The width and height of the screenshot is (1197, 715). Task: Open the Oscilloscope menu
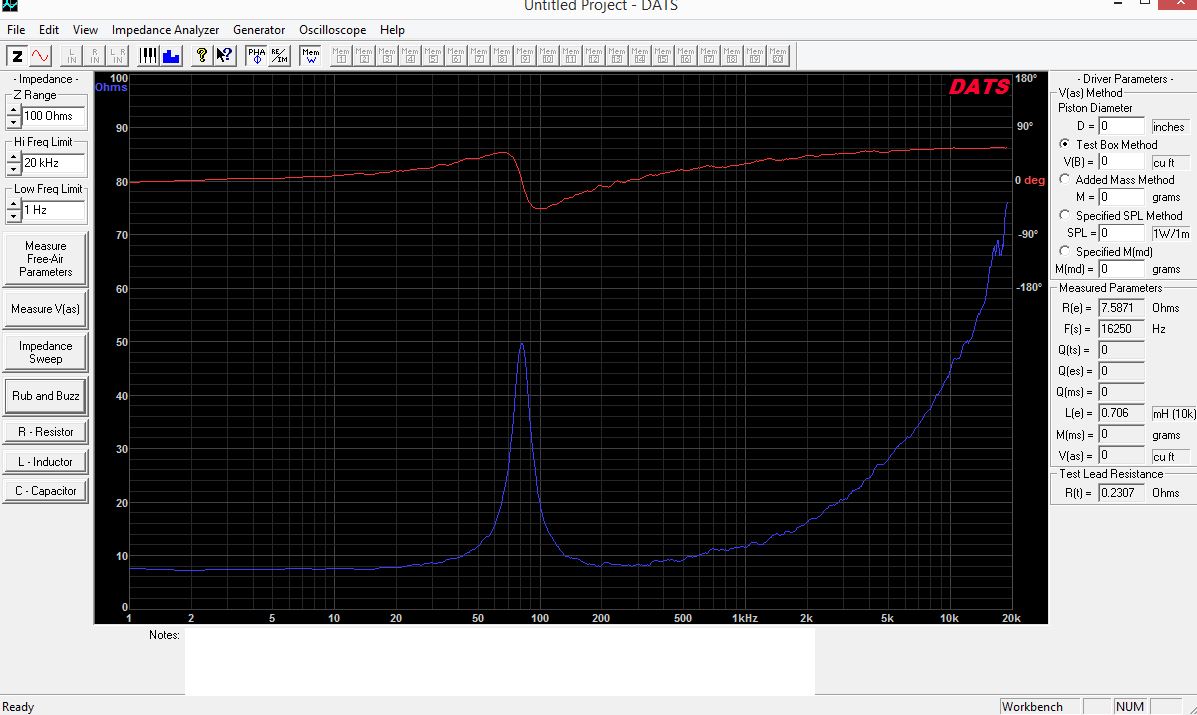pos(332,30)
